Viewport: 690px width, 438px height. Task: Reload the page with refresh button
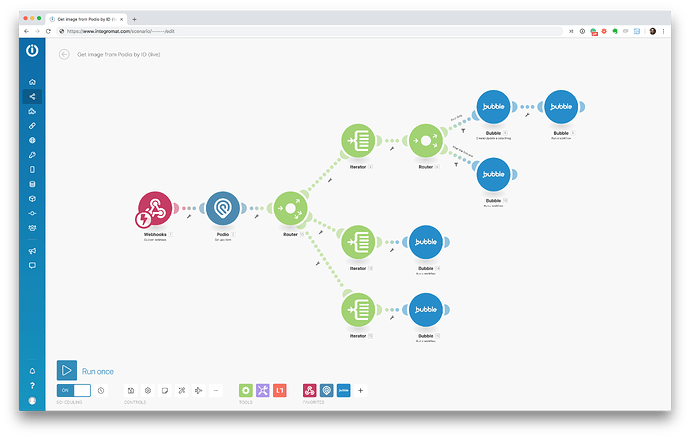[48, 31]
